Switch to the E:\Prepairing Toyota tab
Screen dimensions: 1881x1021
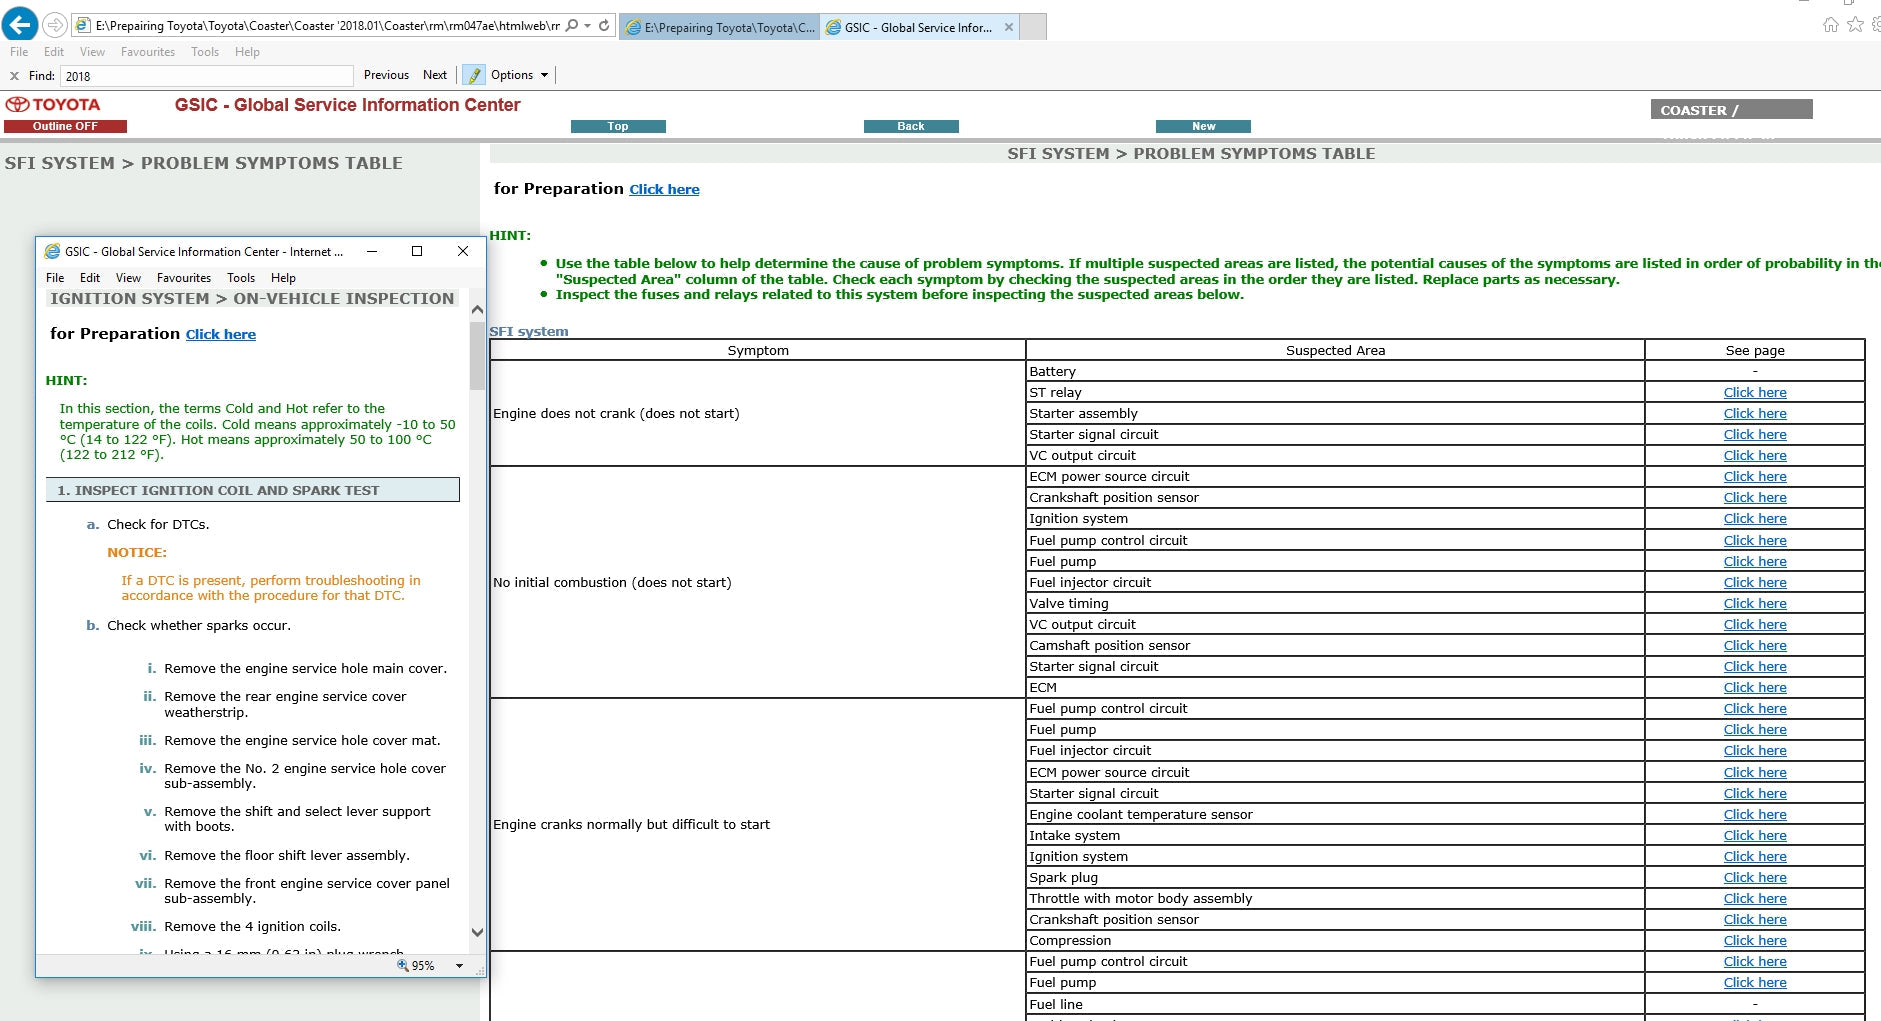[x=719, y=28]
